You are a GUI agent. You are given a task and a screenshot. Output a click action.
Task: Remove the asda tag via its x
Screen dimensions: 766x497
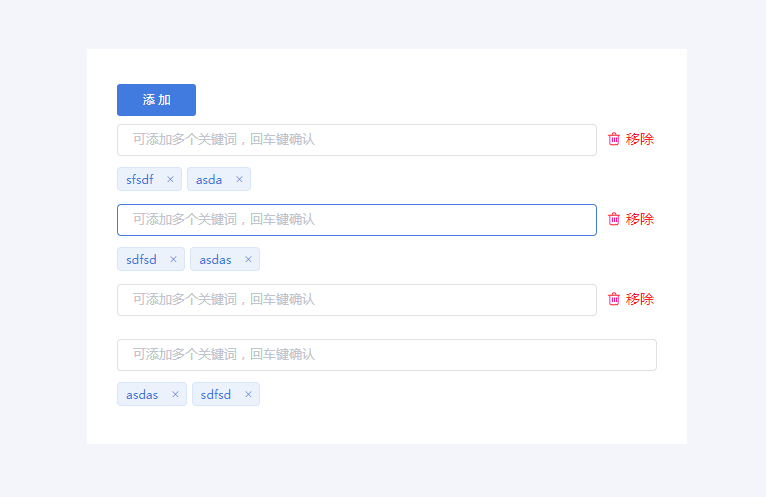coord(239,179)
